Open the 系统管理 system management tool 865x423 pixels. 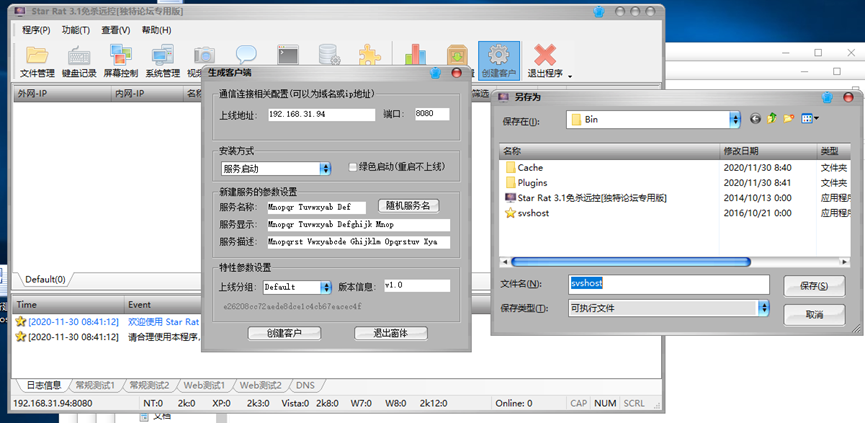(x=163, y=61)
